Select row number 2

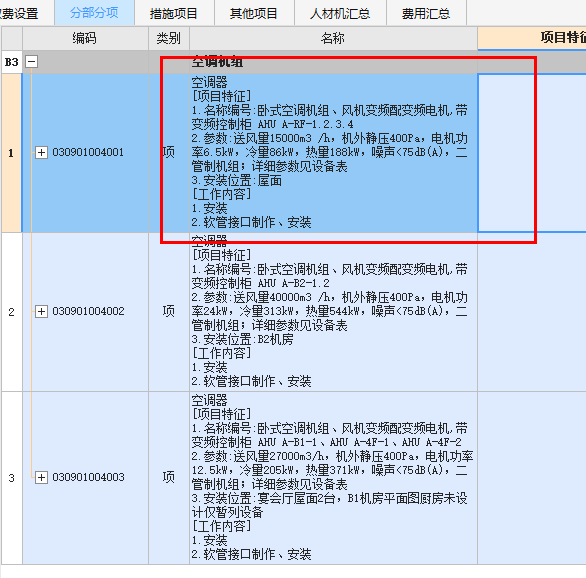coord(11,312)
